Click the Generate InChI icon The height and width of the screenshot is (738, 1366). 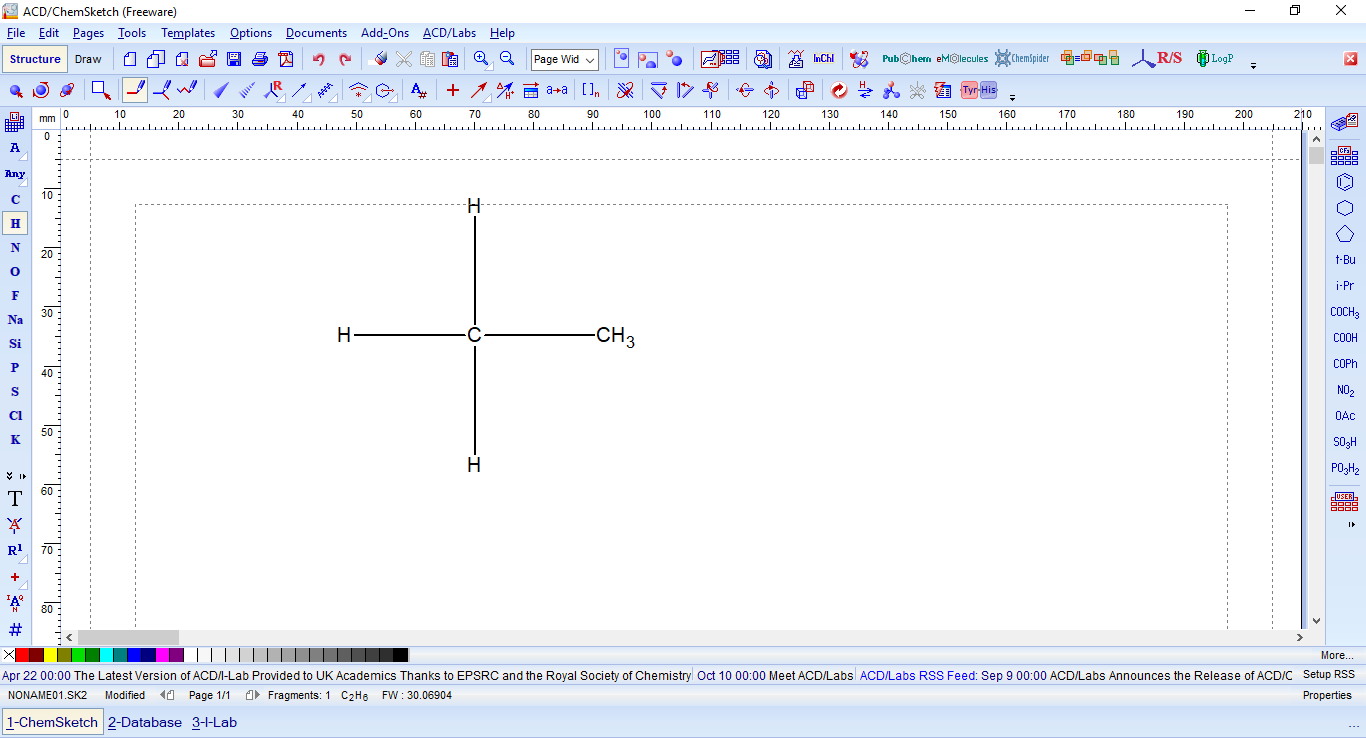tap(823, 59)
